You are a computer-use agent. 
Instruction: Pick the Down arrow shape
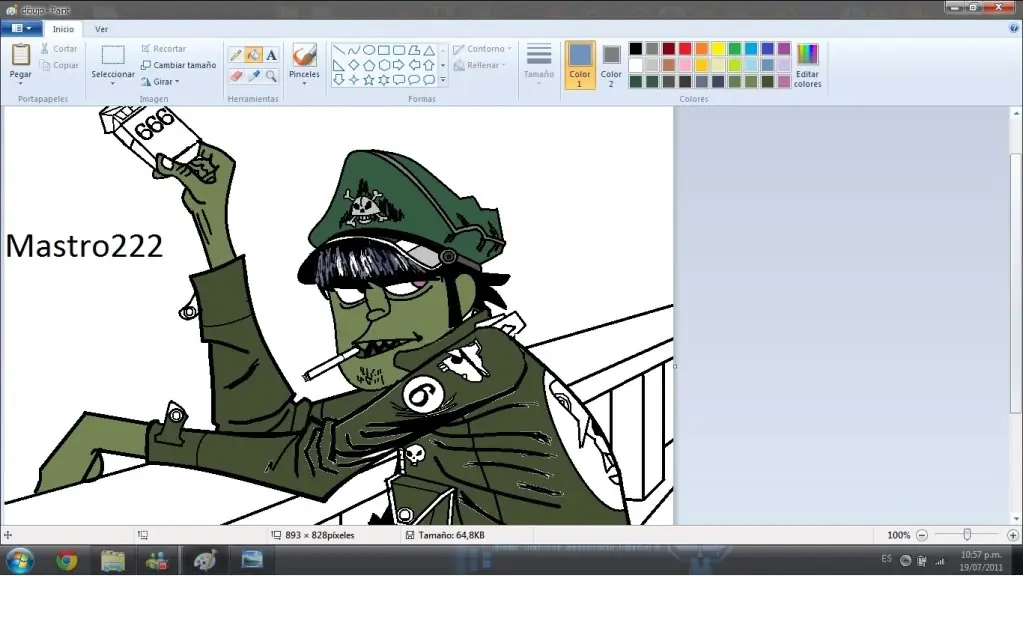339,80
